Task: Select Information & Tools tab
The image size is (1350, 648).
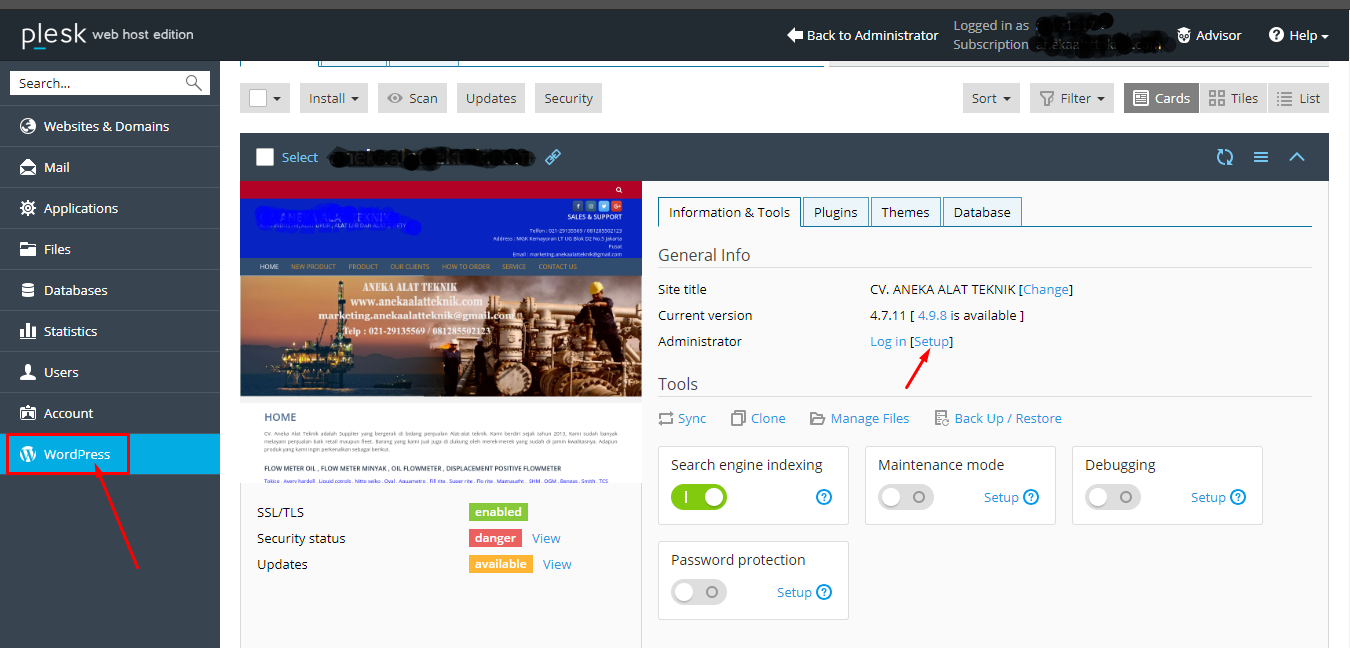Action: (x=729, y=212)
